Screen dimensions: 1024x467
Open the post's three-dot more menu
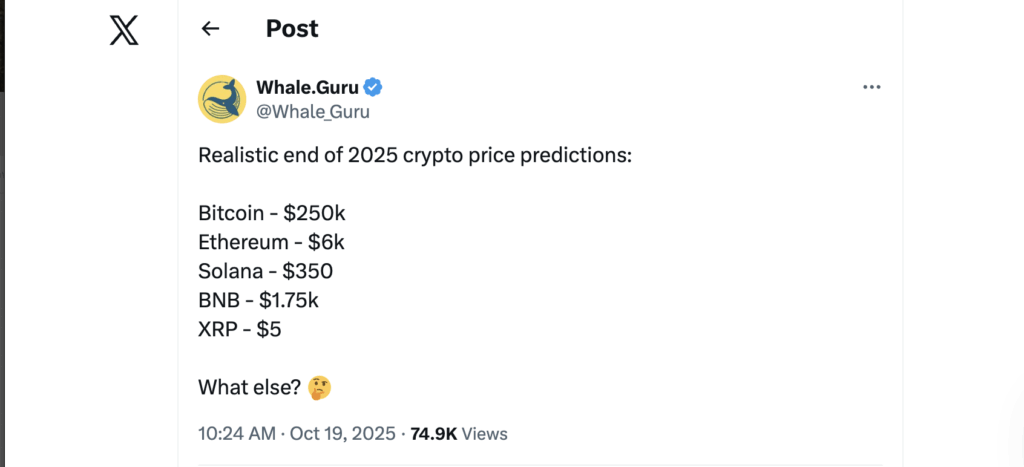(x=871, y=88)
